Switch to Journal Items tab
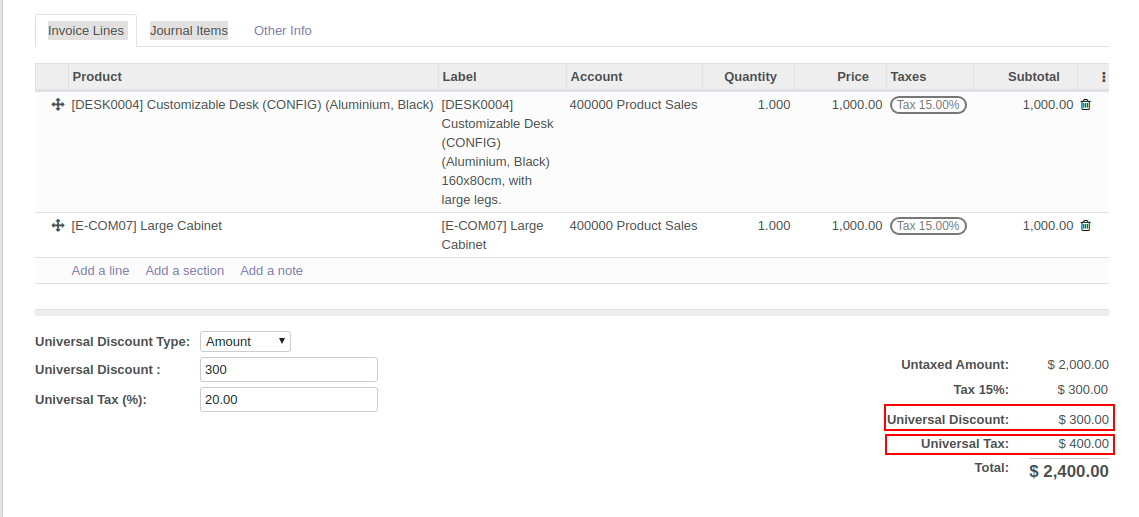The height and width of the screenshot is (517, 1139). tap(189, 31)
